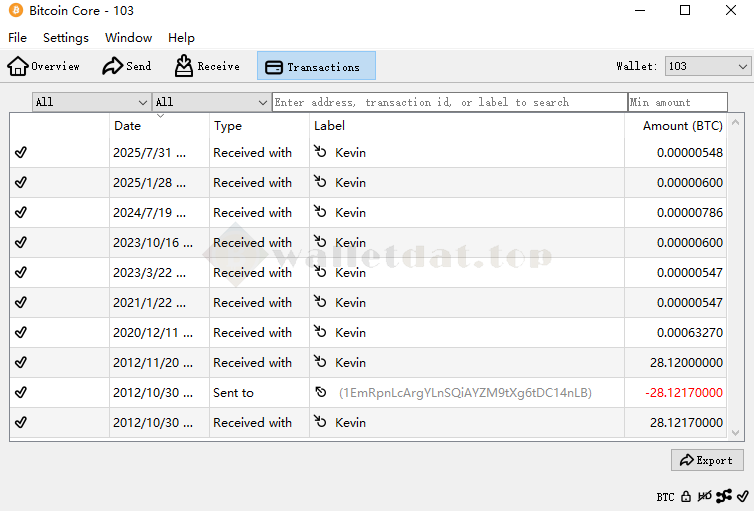
Task: Open the date filter All dropdown
Action: pyautogui.click(x=91, y=102)
